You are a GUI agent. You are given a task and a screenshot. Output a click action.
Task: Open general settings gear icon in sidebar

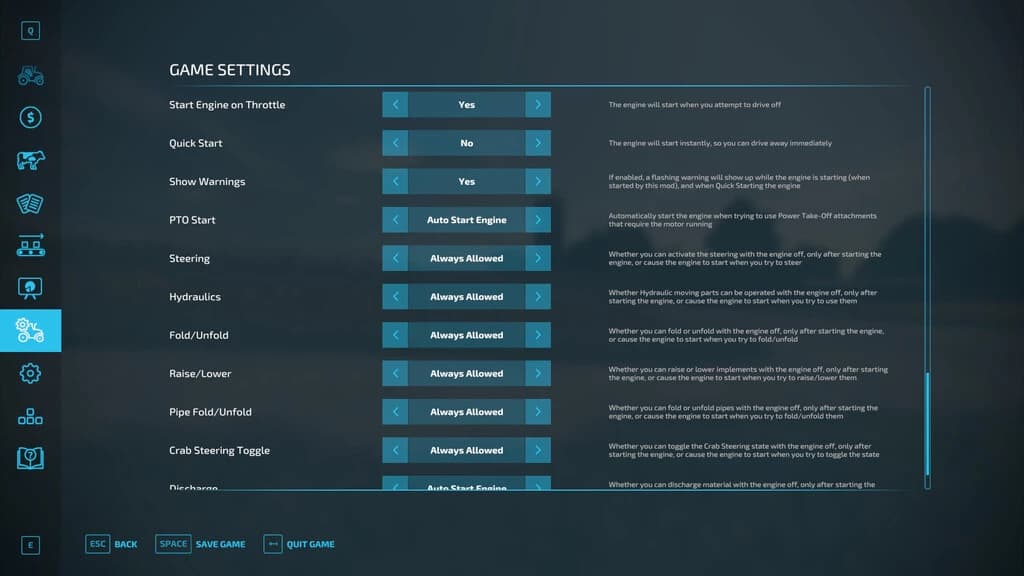click(x=31, y=374)
